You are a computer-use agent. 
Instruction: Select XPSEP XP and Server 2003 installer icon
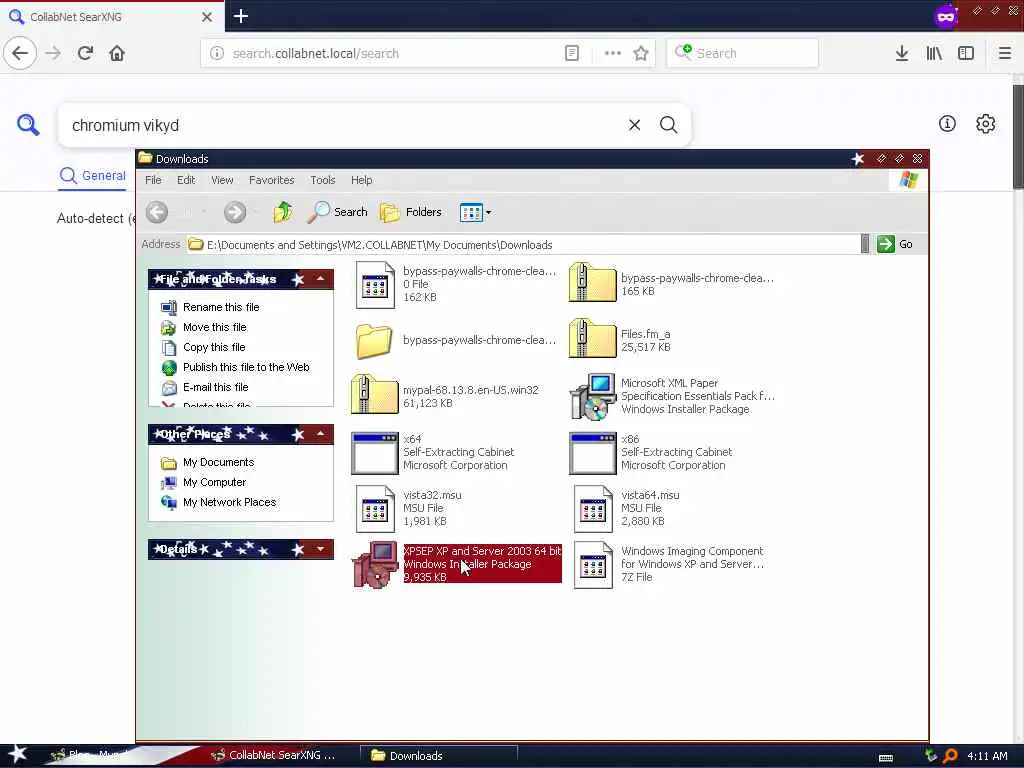click(375, 564)
